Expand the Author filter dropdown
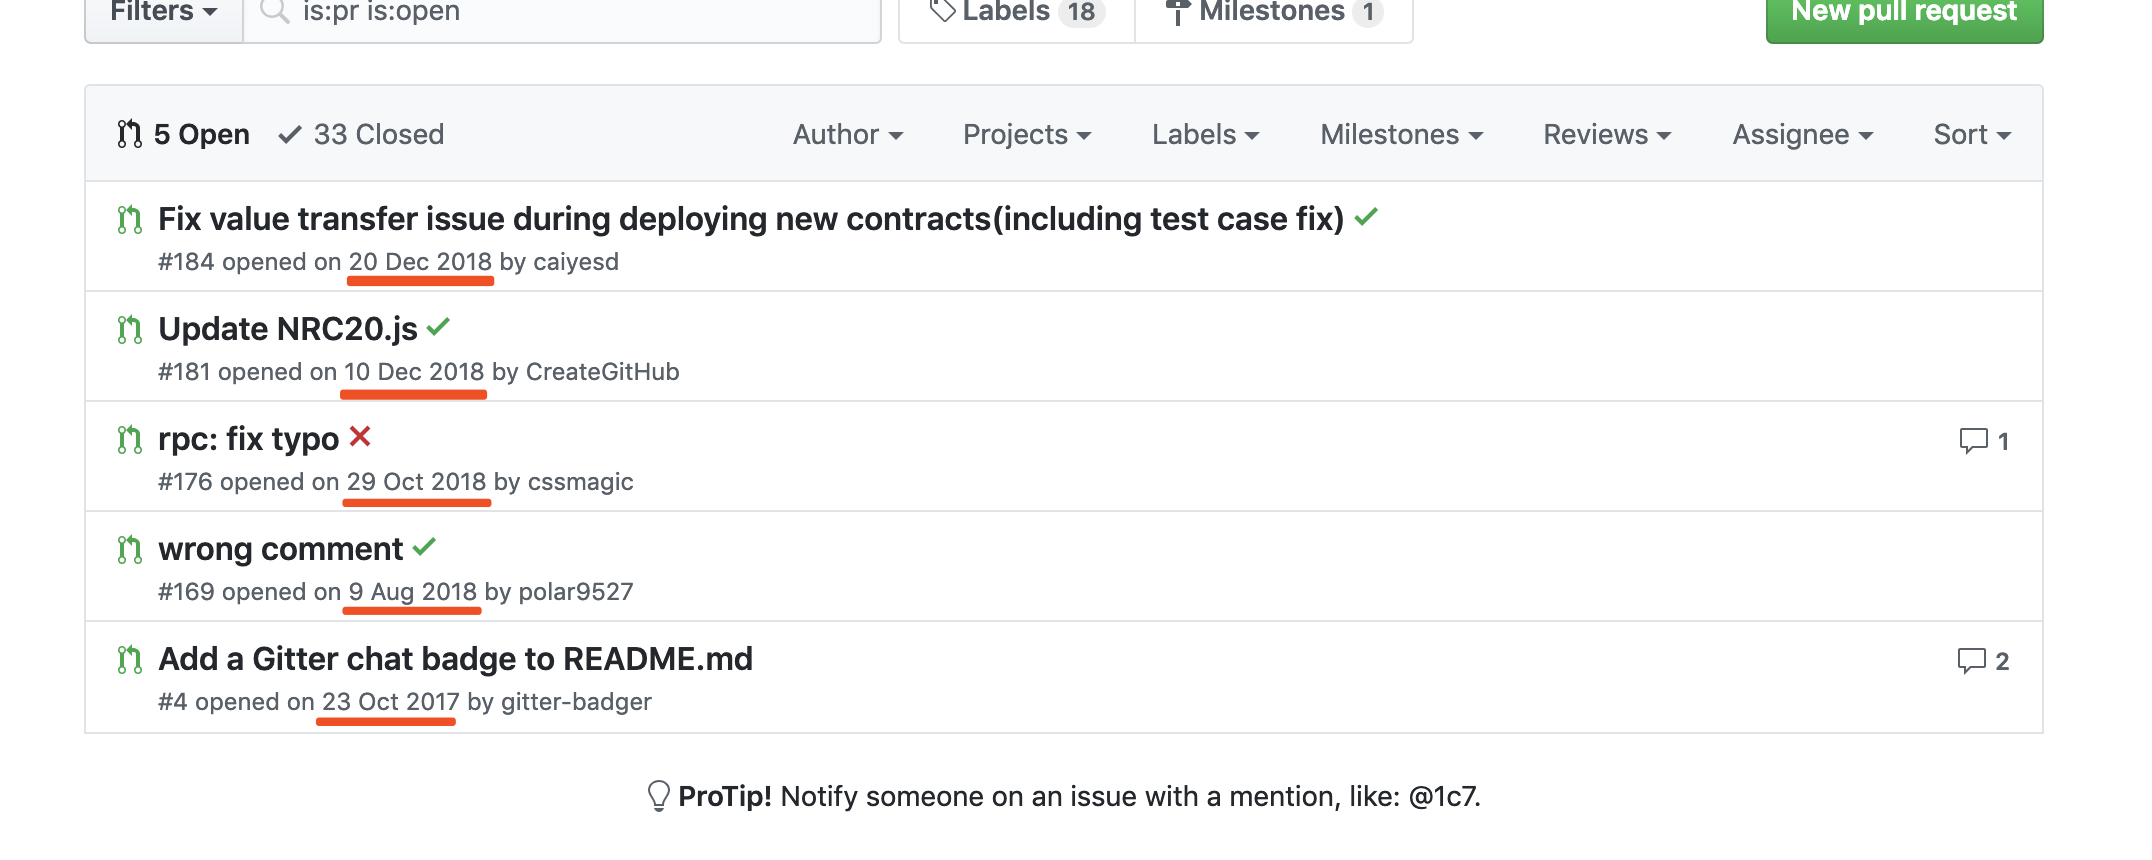This screenshot has height=860, width=2152. click(x=847, y=134)
